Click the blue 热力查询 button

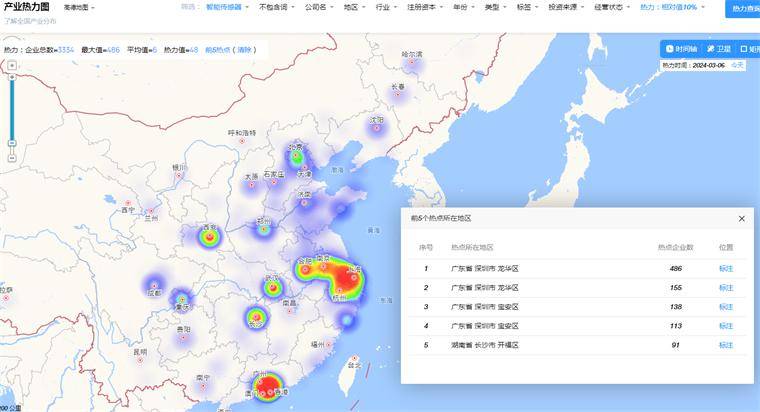pos(744,8)
